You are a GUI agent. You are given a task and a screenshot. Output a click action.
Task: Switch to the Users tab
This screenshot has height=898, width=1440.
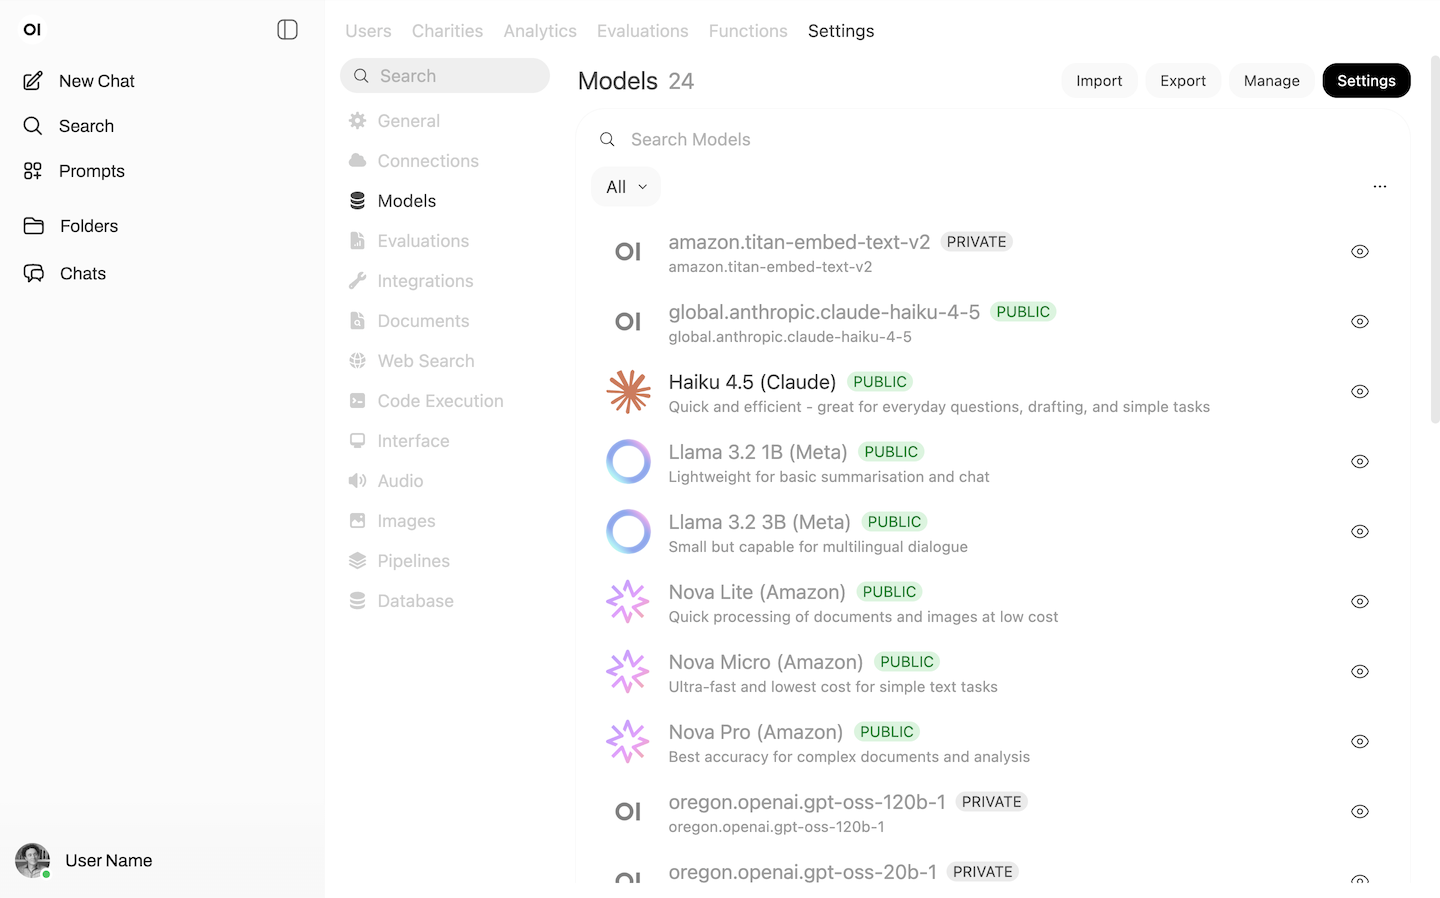(368, 31)
